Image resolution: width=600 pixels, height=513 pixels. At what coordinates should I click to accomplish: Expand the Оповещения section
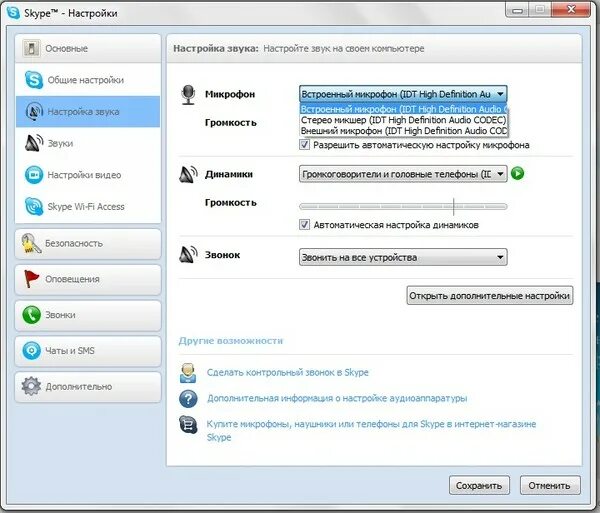[x=88, y=279]
